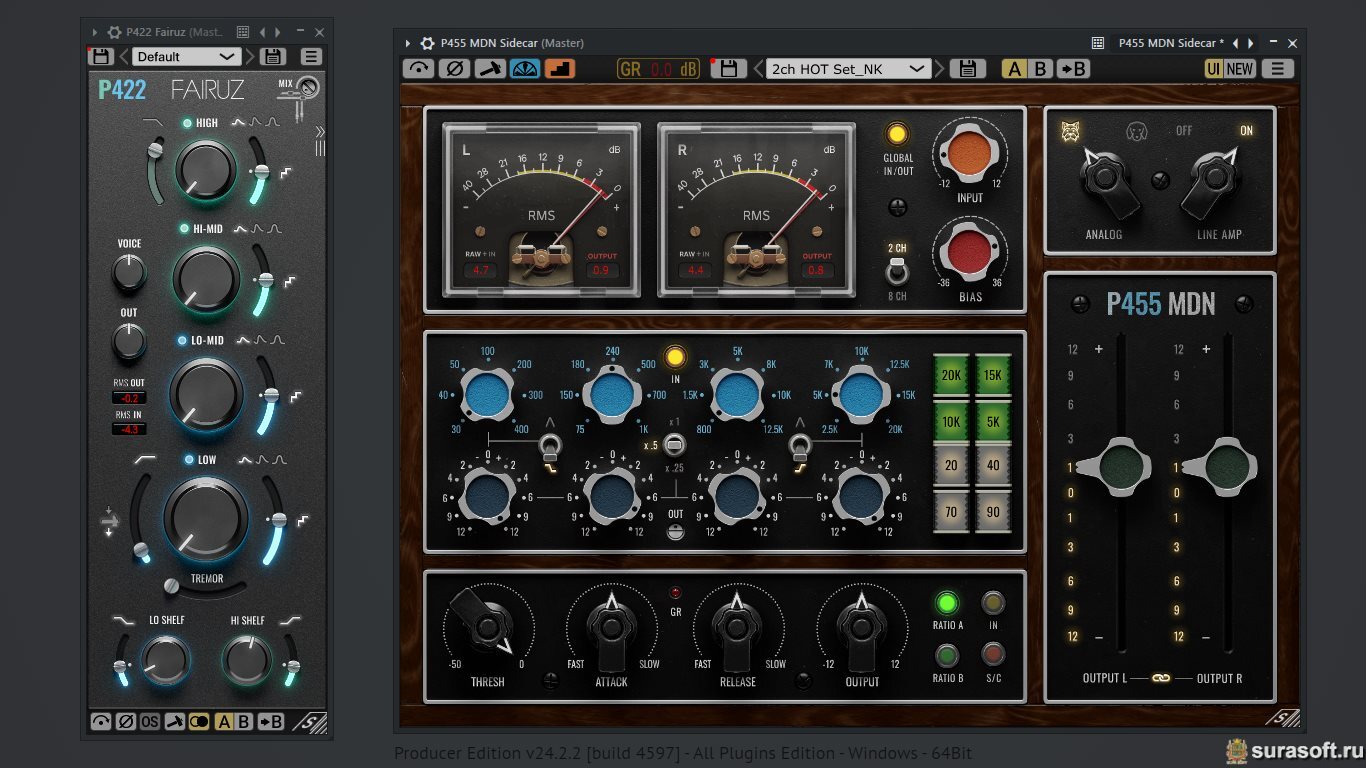Click the bypass icon in P455 MDN toolbar

[x=418, y=69]
